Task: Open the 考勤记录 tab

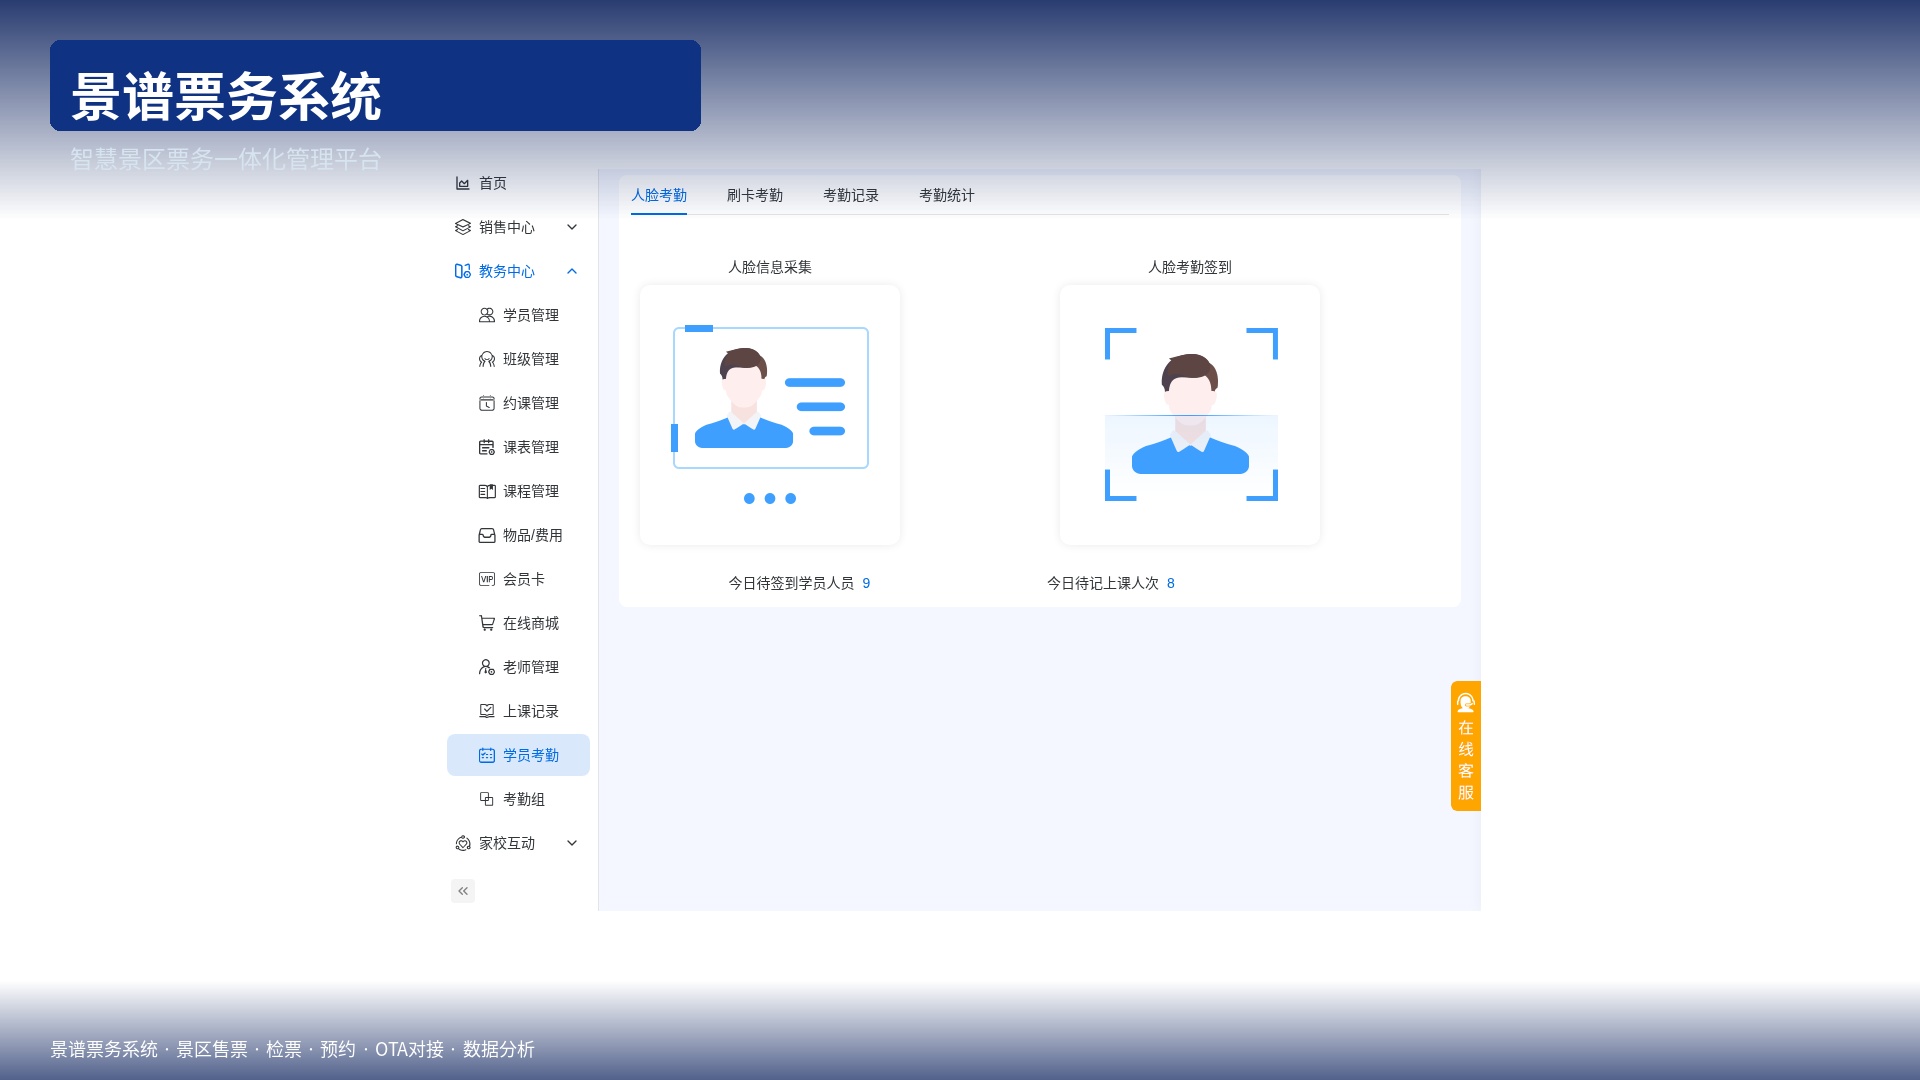Action: [850, 195]
